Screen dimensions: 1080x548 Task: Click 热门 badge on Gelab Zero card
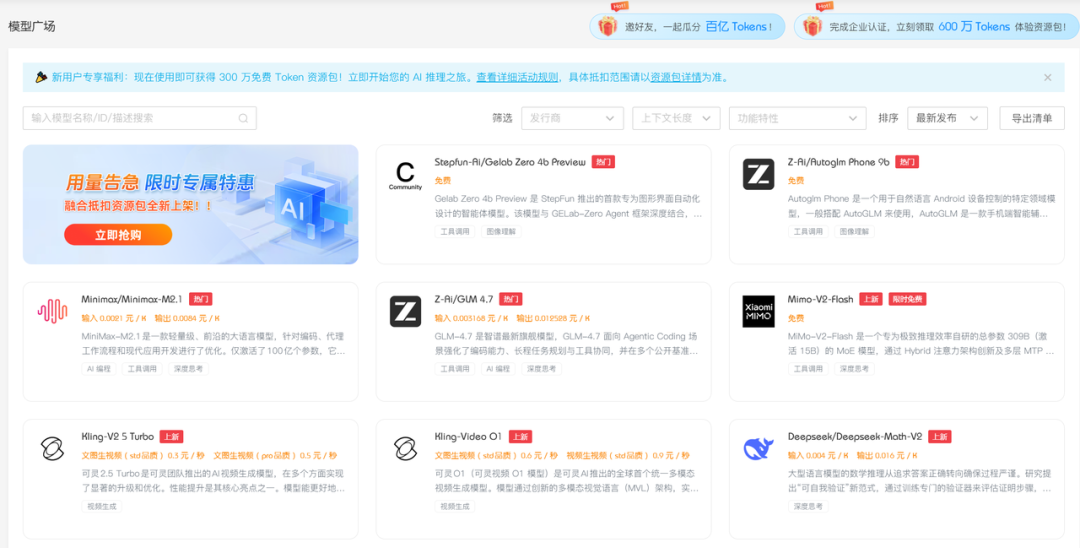click(x=603, y=162)
